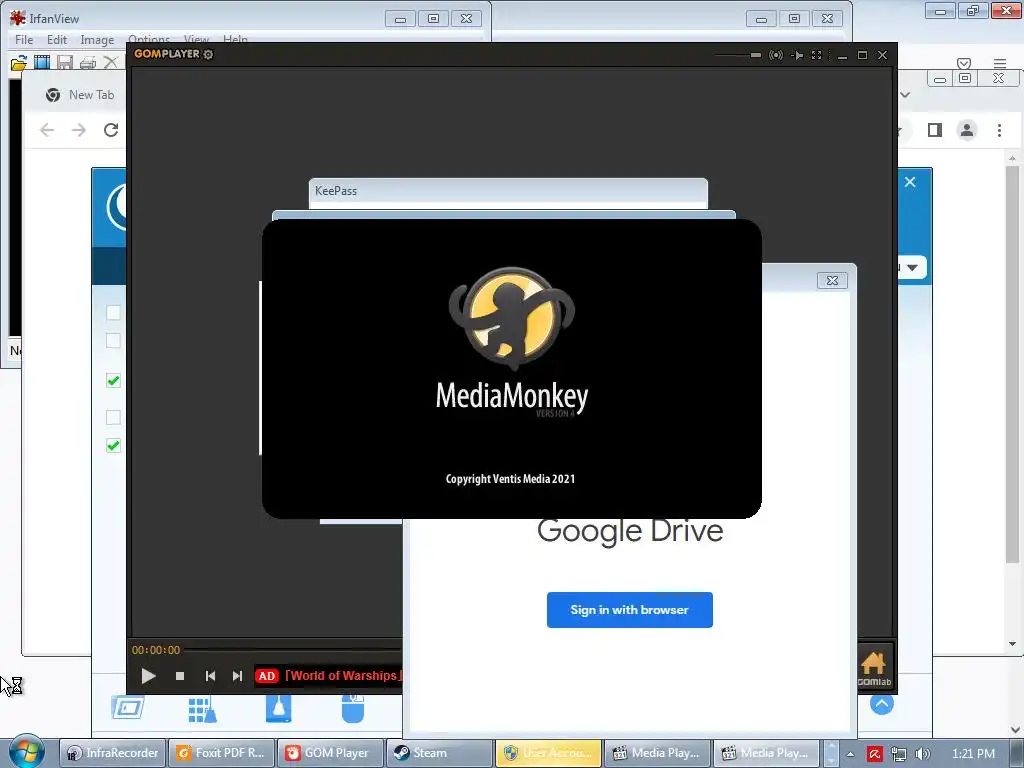Open network tray icon
Screen dimensions: 1024x768
pos(899,754)
